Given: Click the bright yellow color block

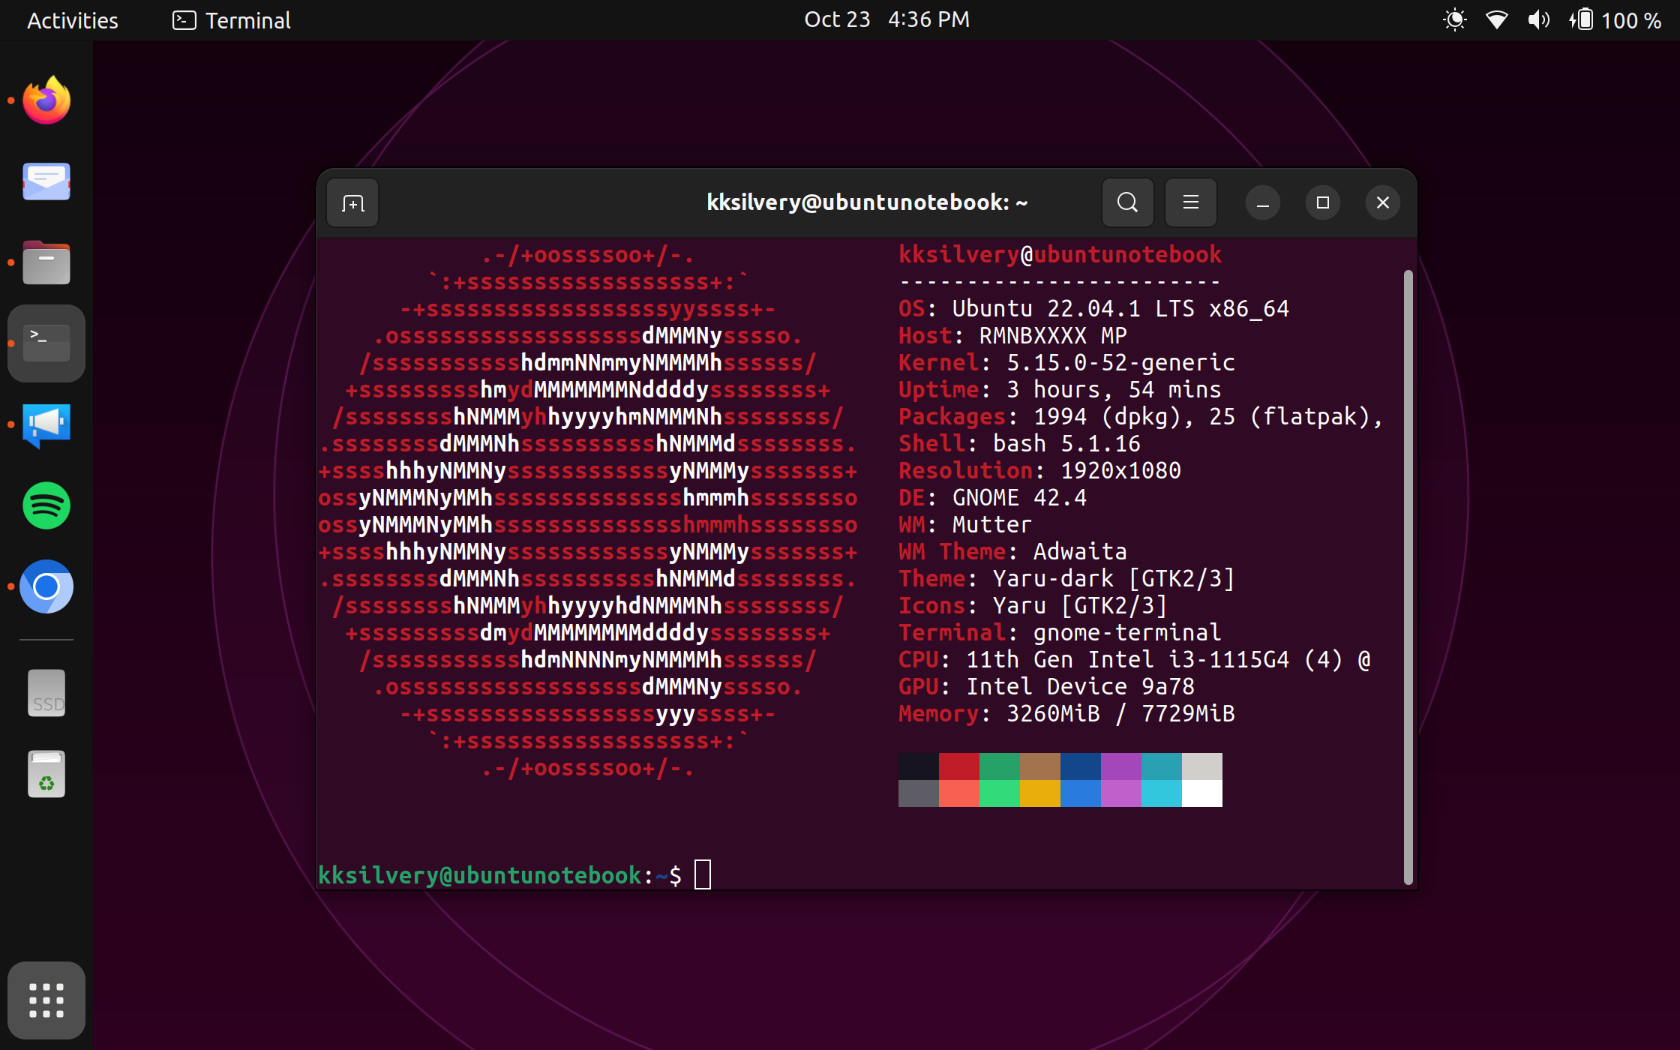Looking at the screenshot, I should click(x=1040, y=793).
